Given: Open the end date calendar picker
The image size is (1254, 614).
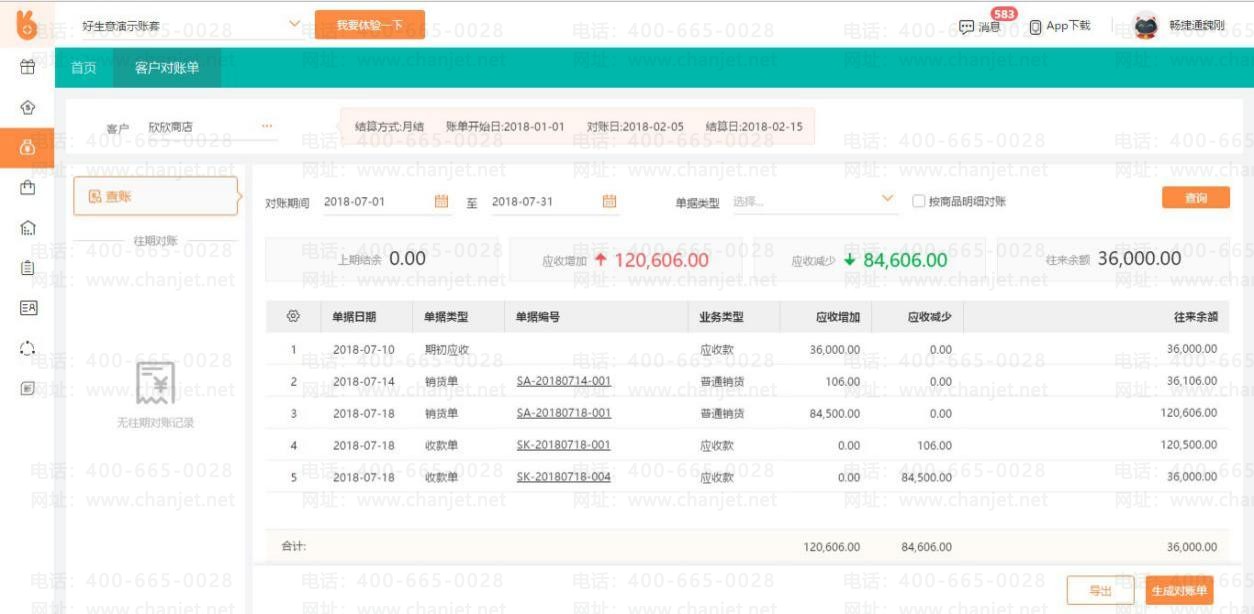Looking at the screenshot, I should point(609,201).
